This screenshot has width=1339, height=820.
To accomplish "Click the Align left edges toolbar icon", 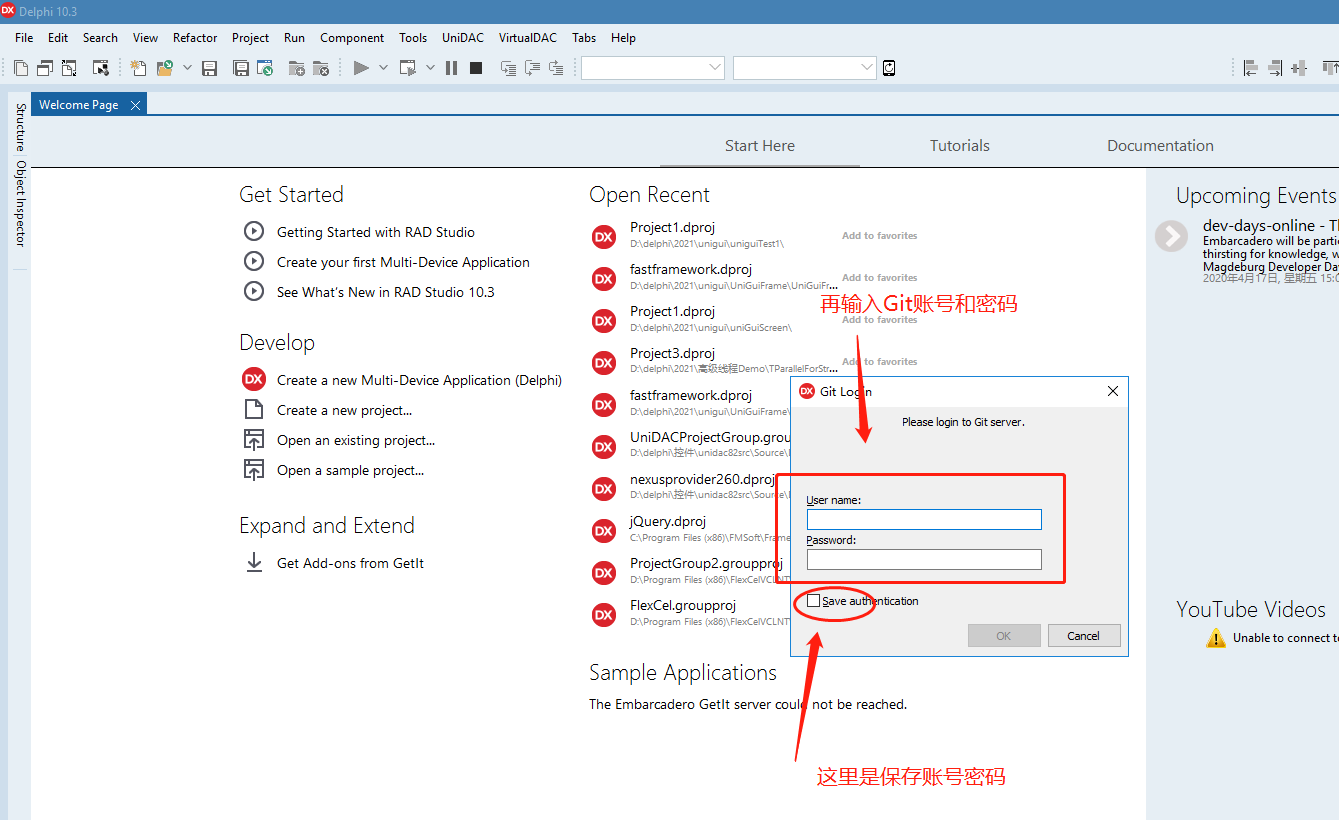I will click(x=1251, y=68).
